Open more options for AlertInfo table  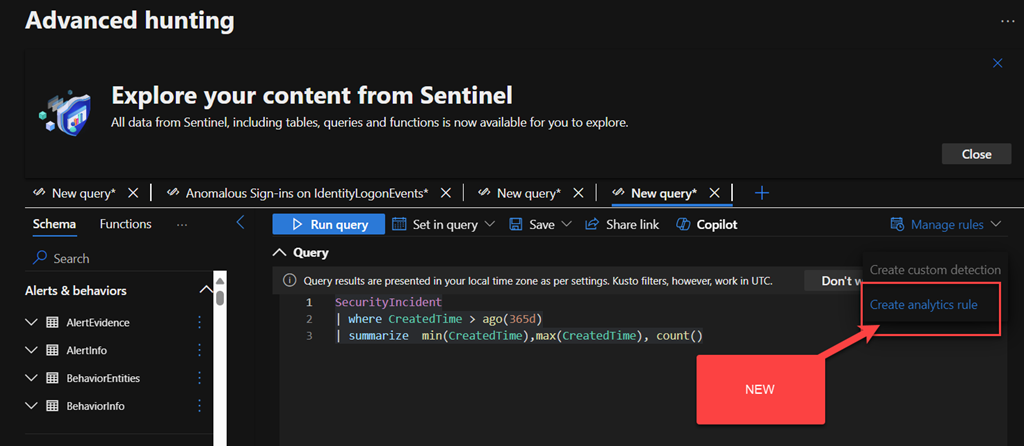(x=198, y=351)
